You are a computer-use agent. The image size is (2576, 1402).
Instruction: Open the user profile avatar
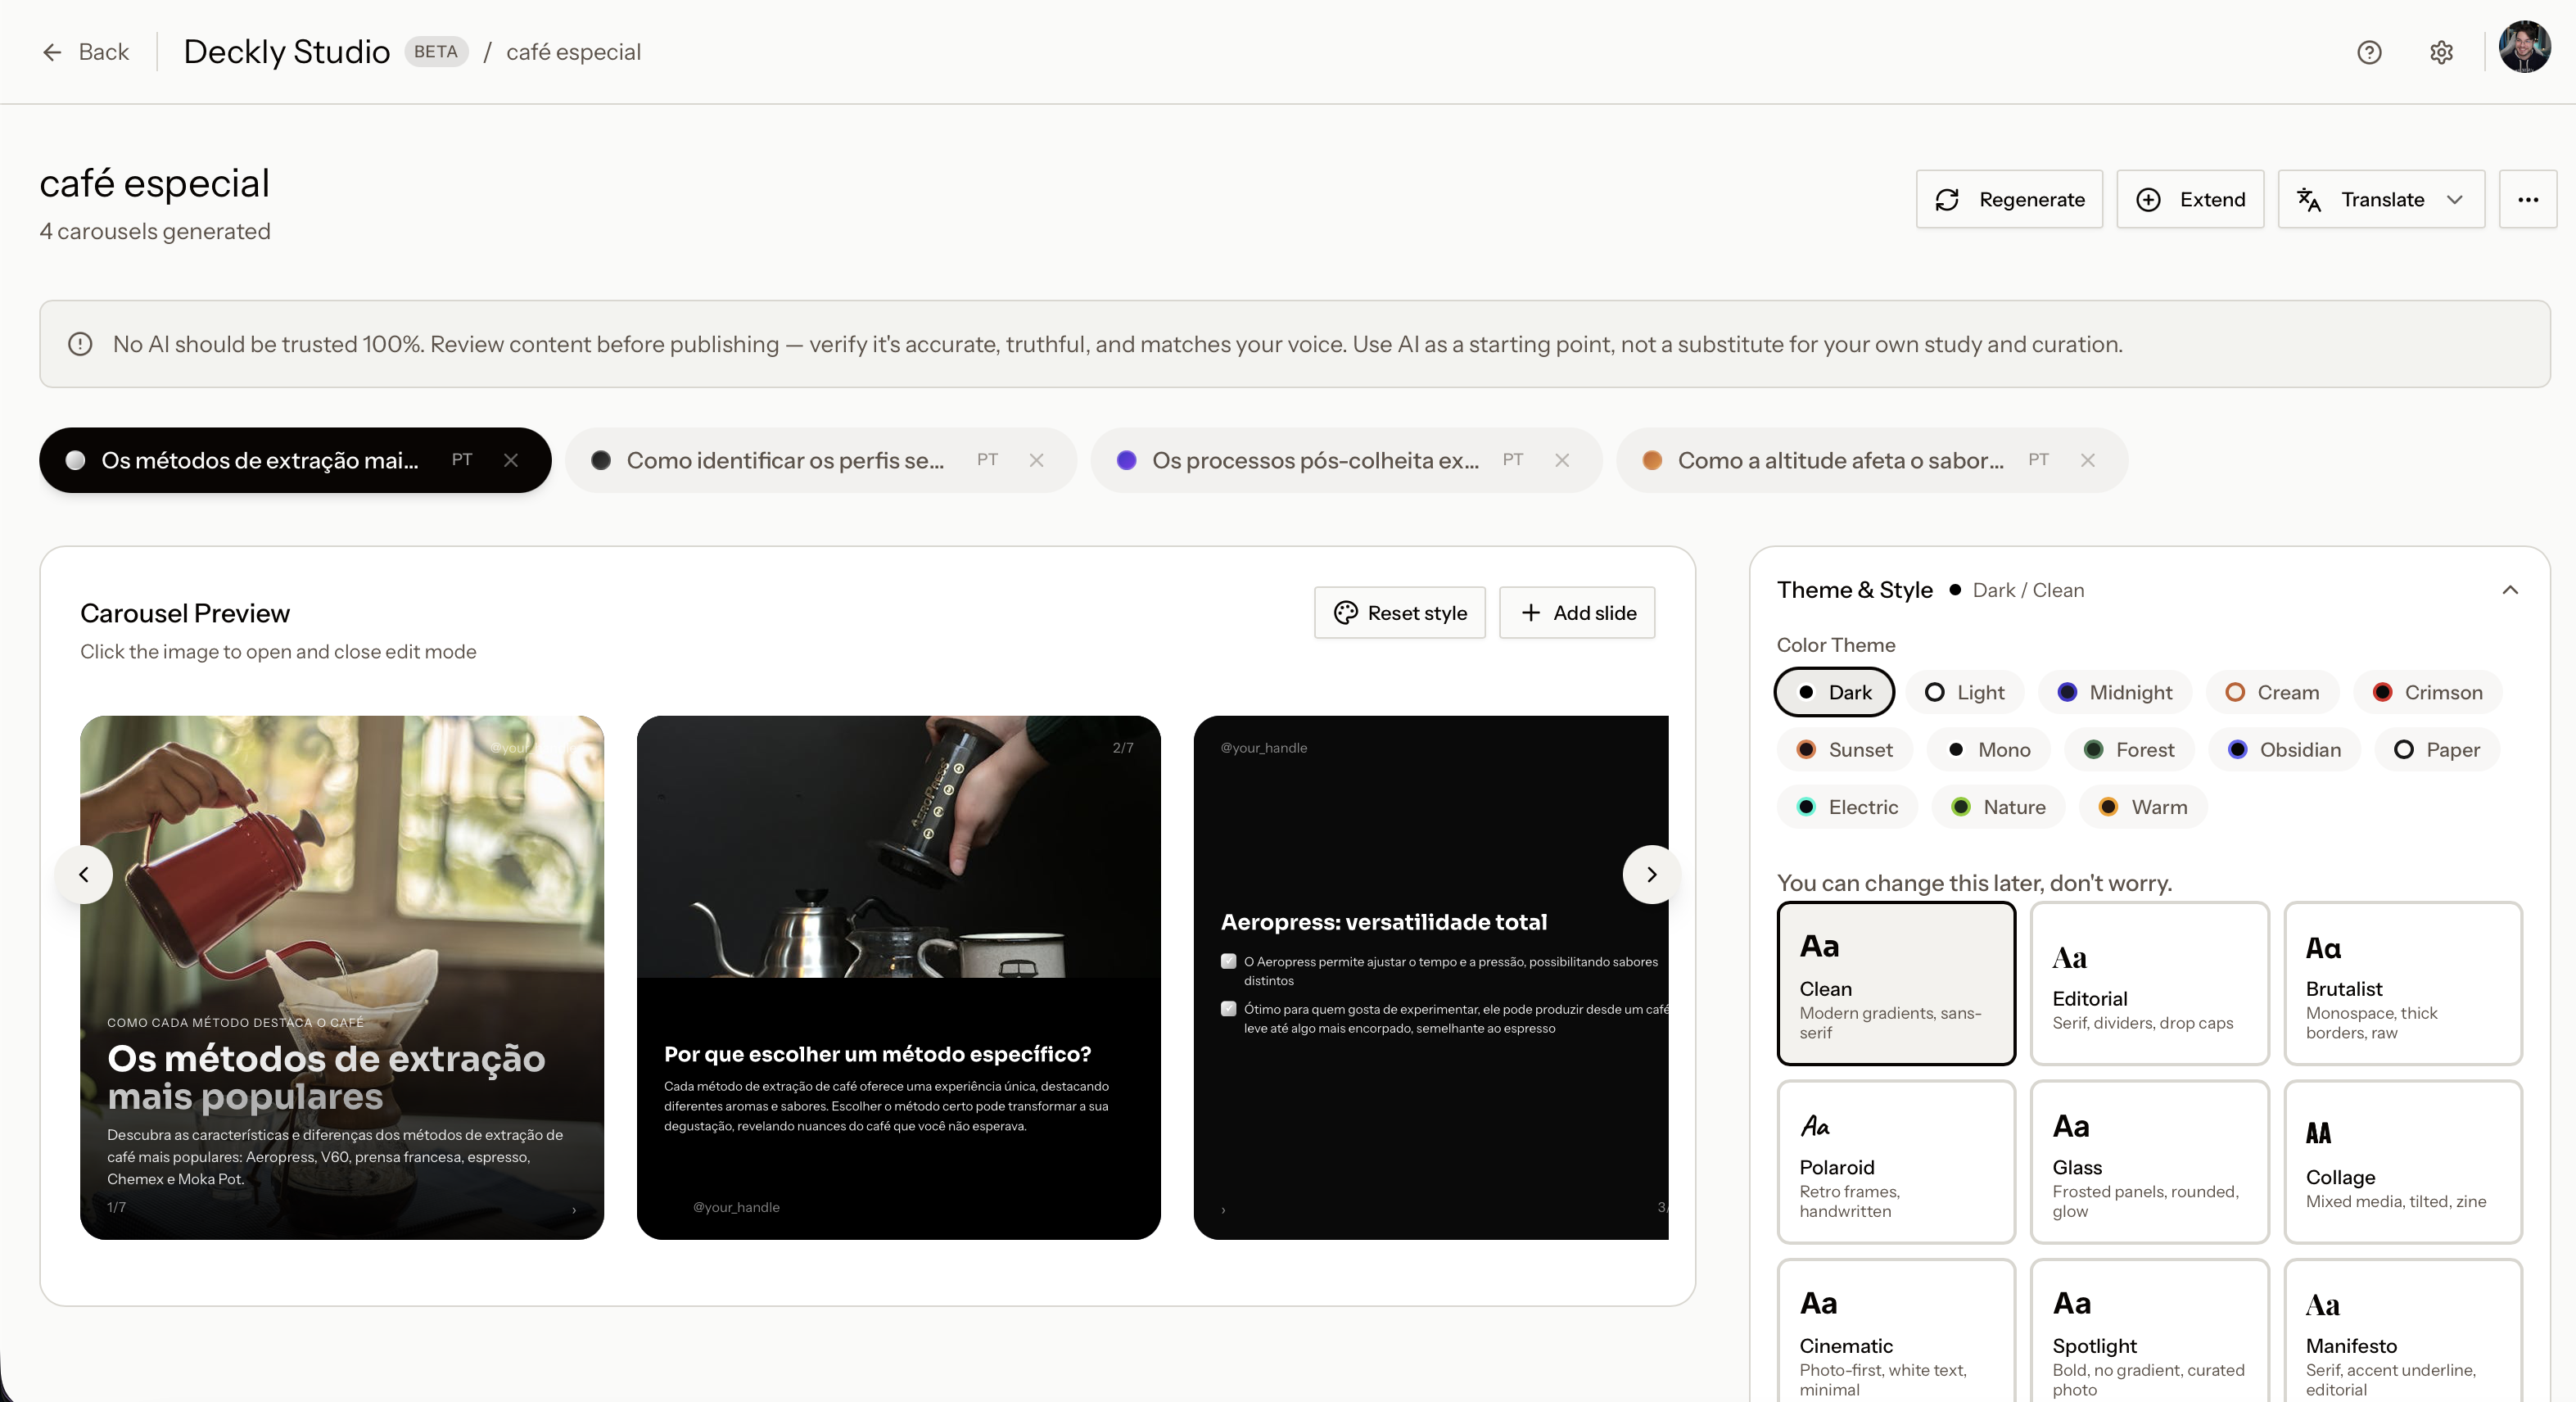tap(2524, 47)
